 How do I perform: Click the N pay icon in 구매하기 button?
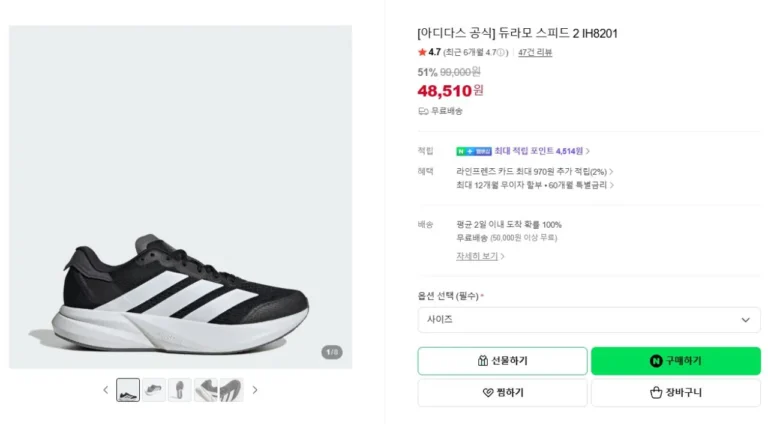pos(656,361)
